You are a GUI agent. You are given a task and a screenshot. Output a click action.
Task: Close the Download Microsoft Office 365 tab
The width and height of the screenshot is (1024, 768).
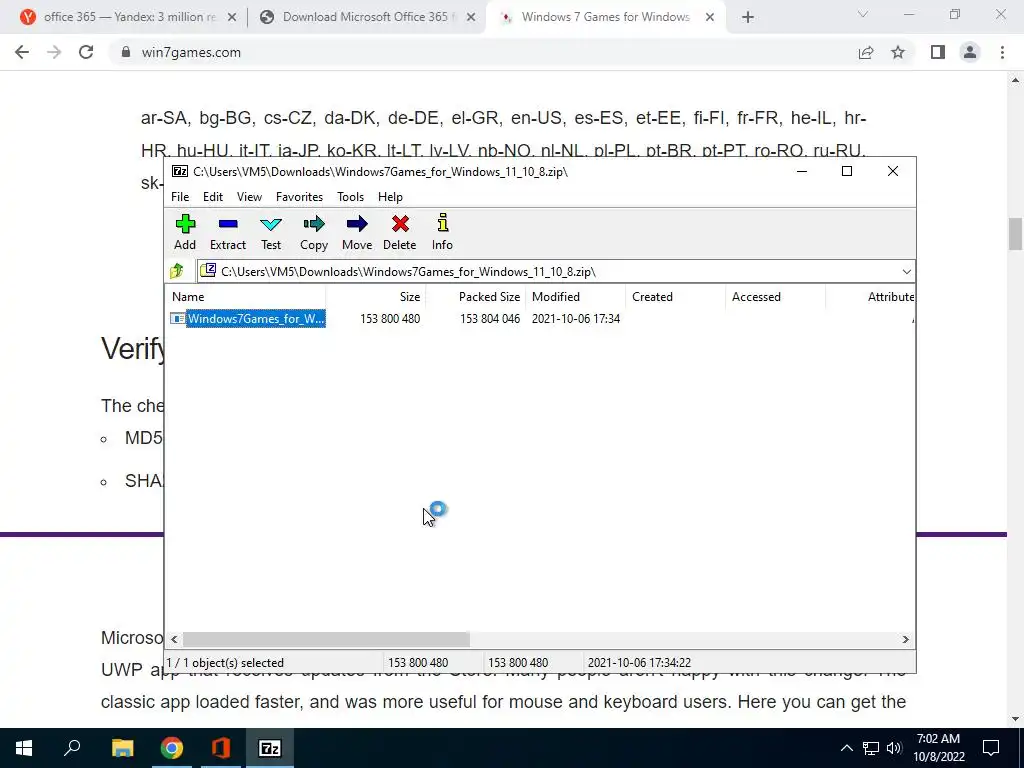point(471,18)
